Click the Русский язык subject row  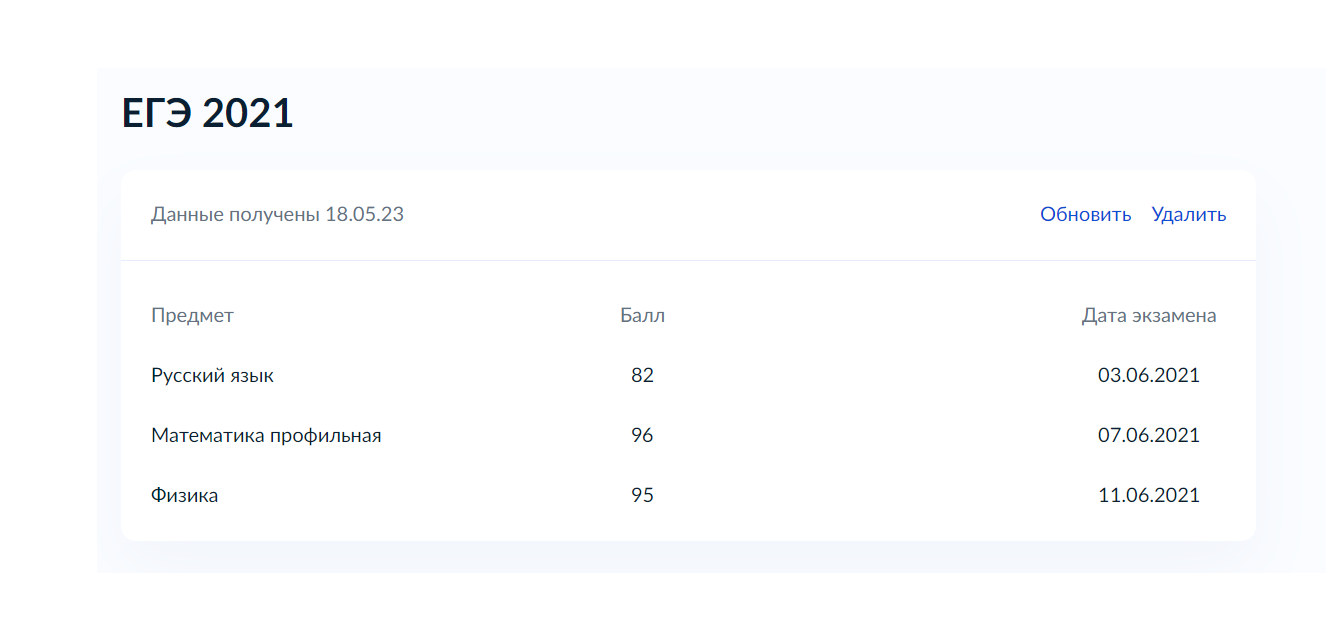pyautogui.click(x=212, y=376)
